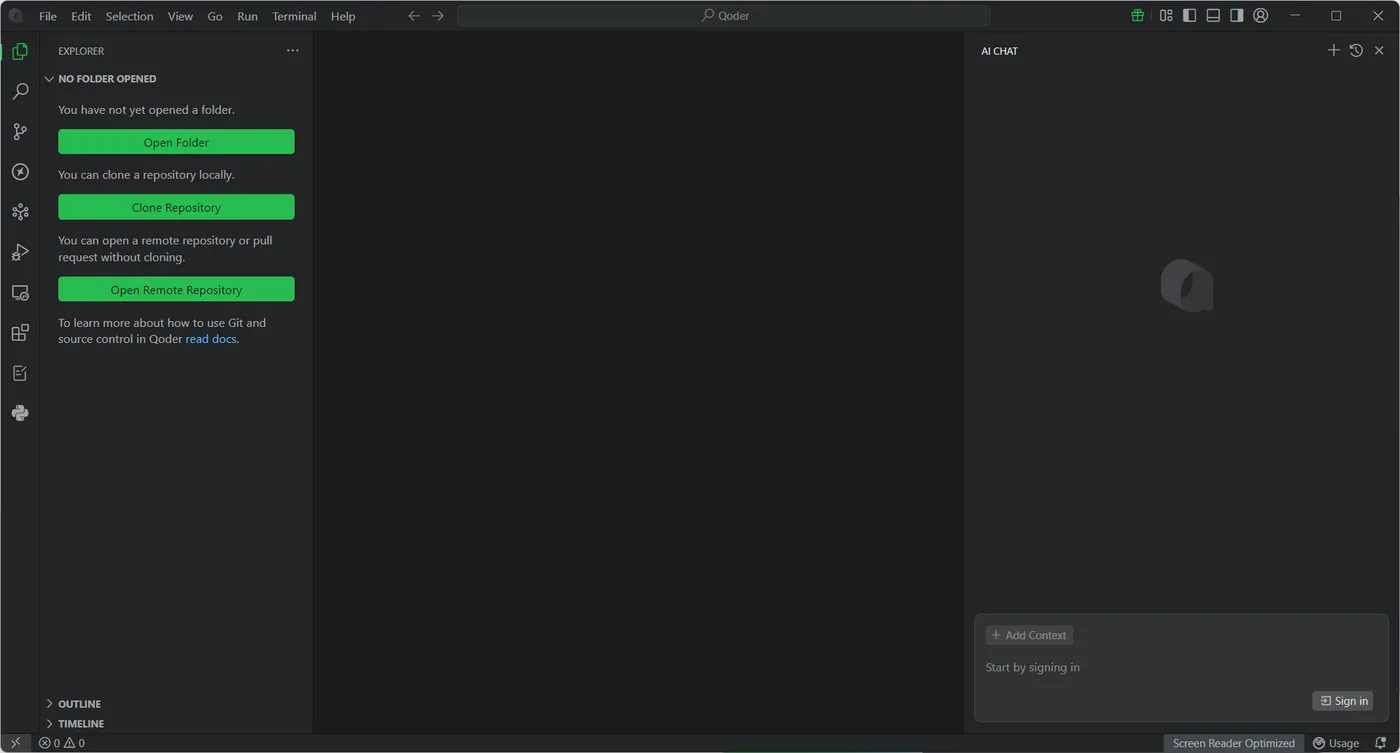Go back using the left arrow

[x=414, y=16]
